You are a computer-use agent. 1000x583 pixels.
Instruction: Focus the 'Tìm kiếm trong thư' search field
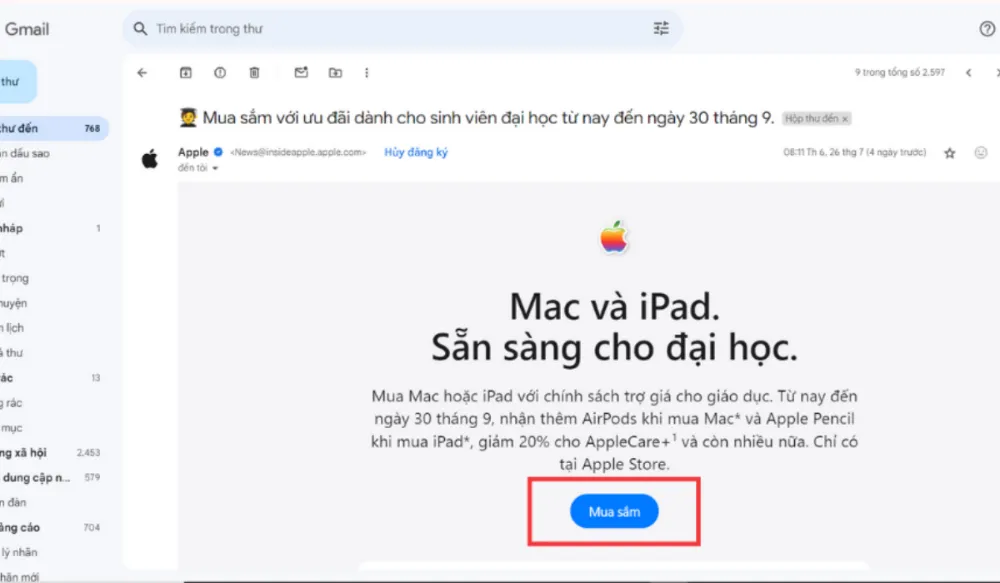[402, 29]
